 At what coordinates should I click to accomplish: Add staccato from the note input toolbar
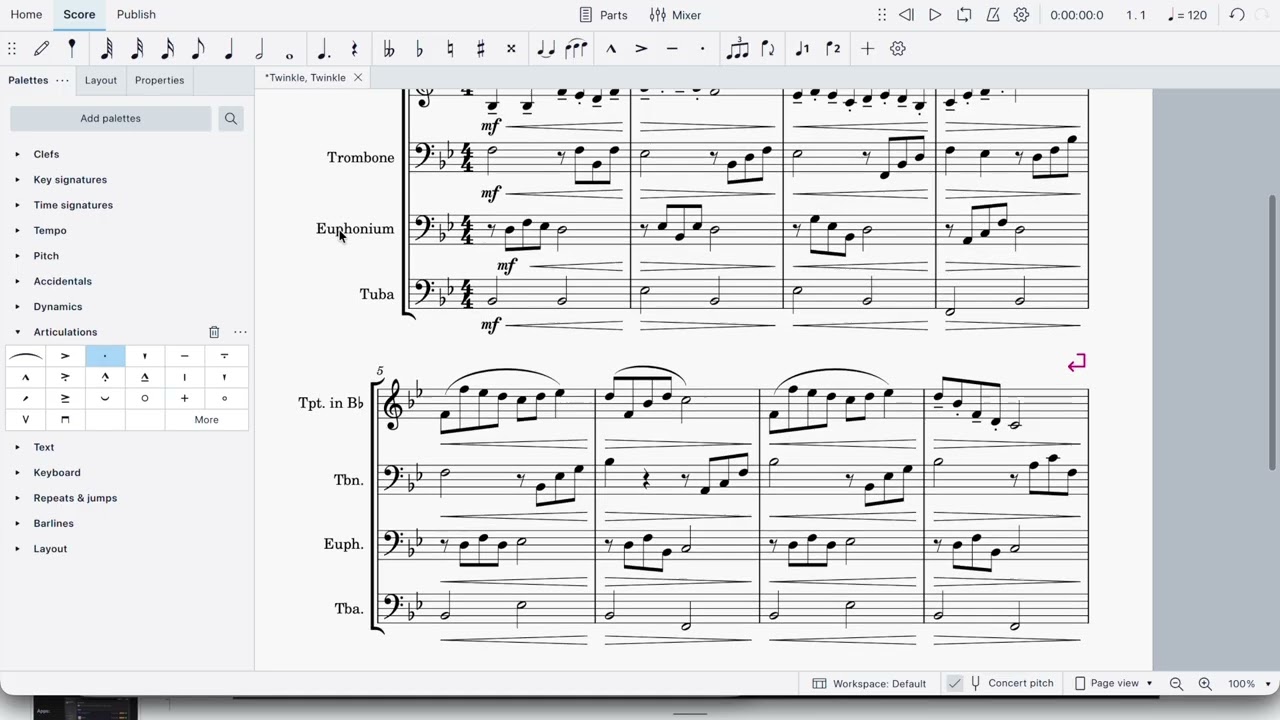click(x=702, y=48)
